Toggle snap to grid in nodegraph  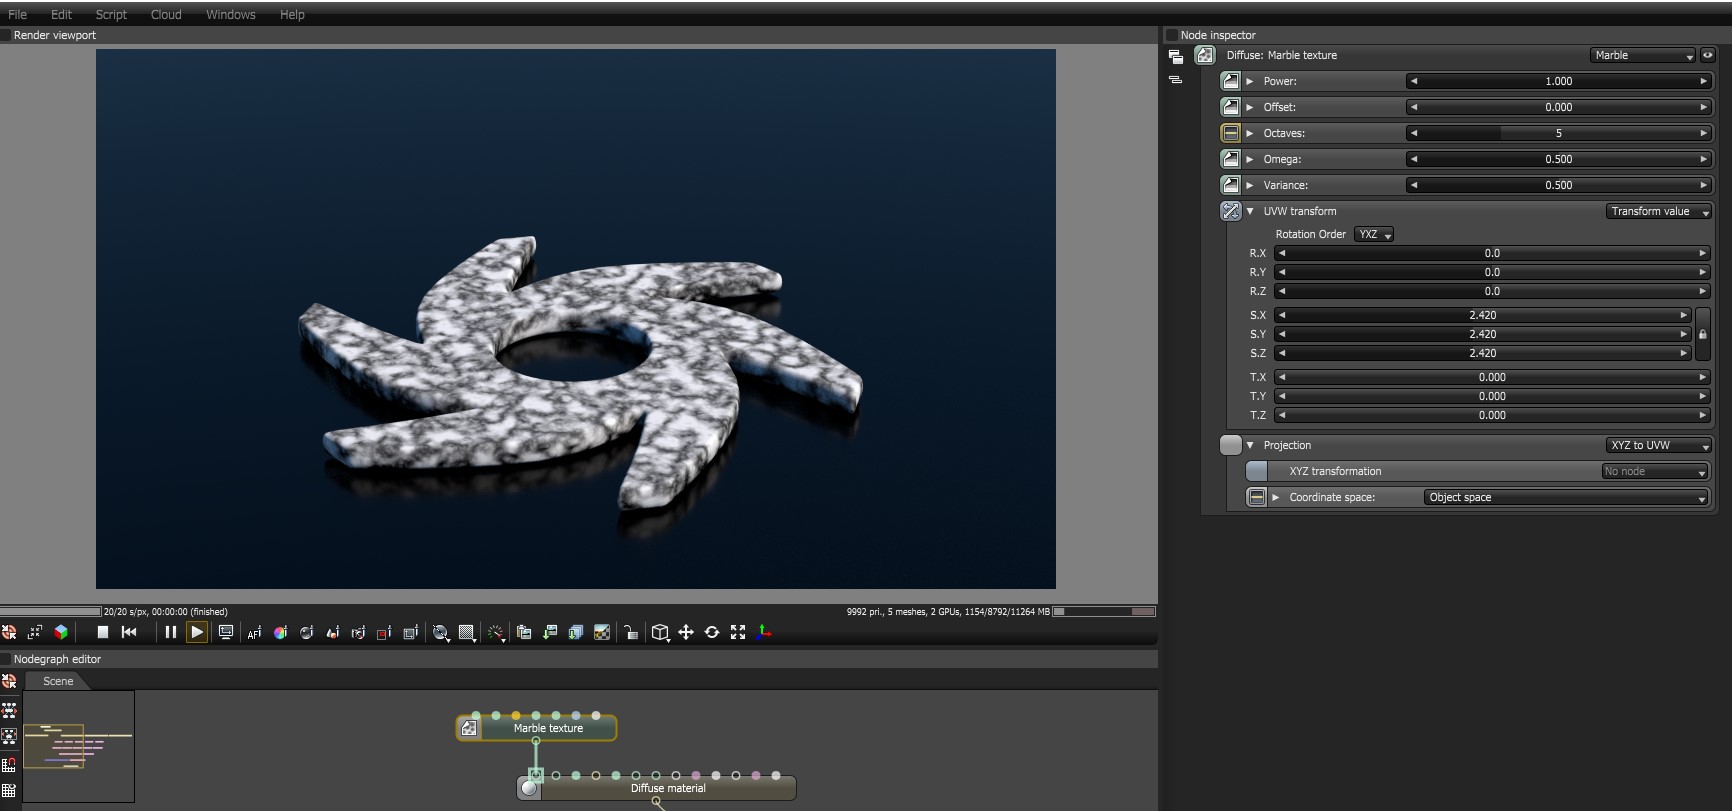pos(9,764)
